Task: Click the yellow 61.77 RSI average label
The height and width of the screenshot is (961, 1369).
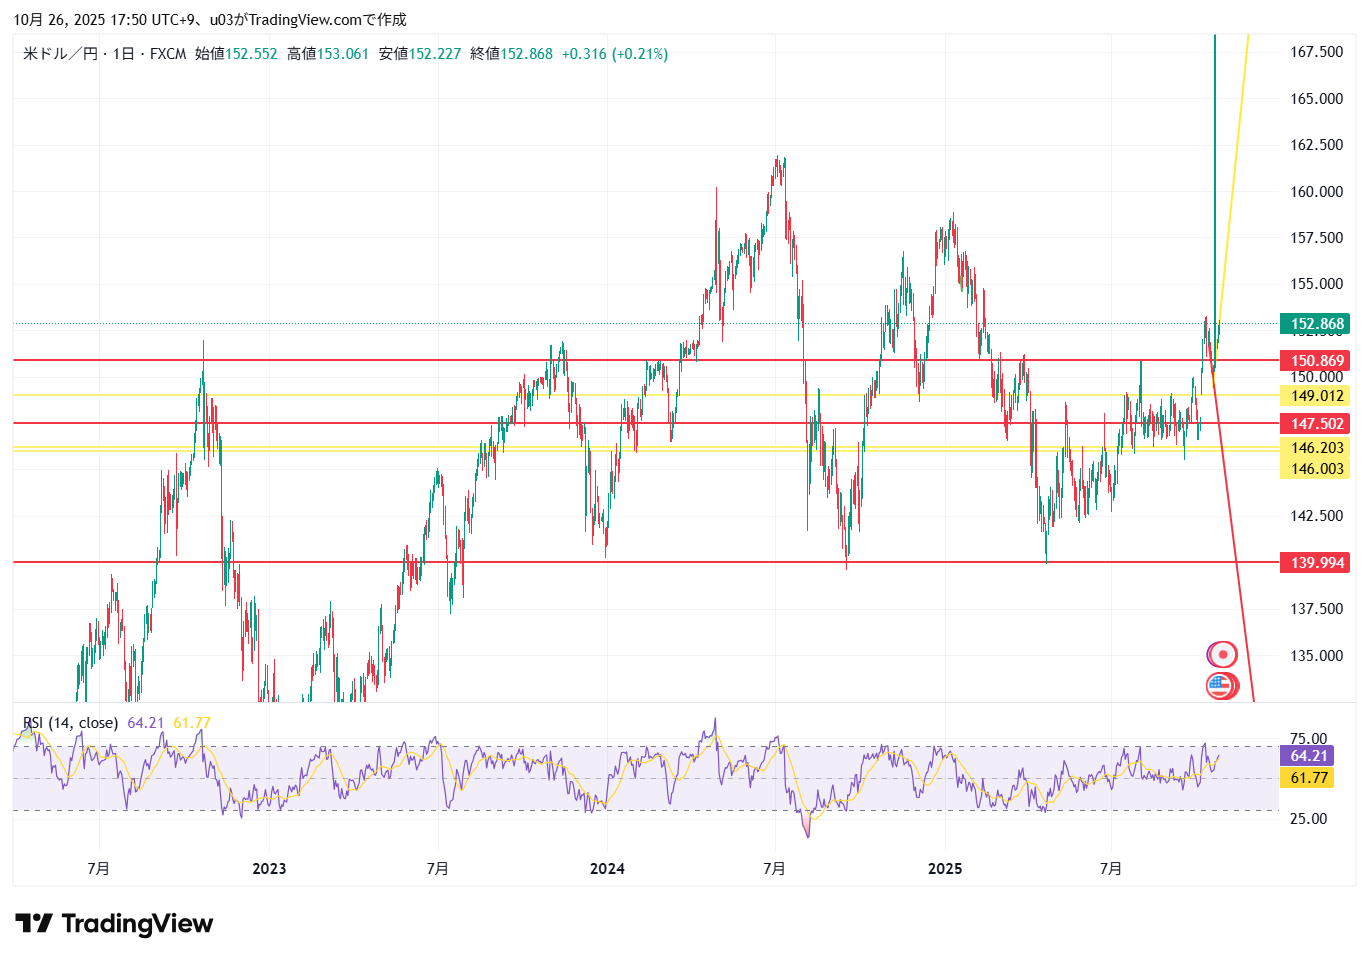Action: click(1307, 778)
